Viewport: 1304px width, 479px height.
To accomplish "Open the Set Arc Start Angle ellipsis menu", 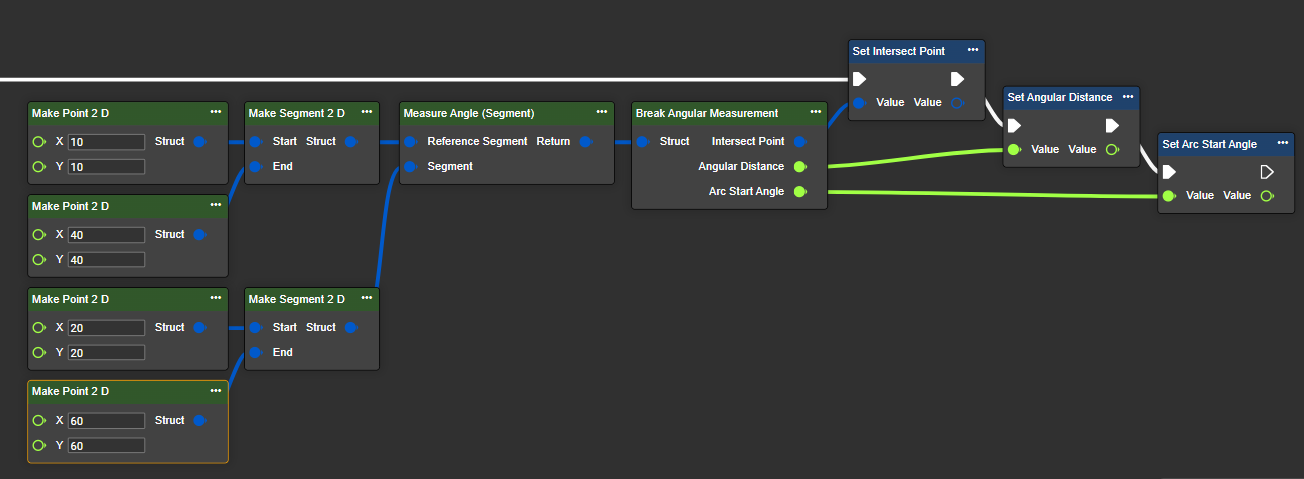I will coord(1283,143).
